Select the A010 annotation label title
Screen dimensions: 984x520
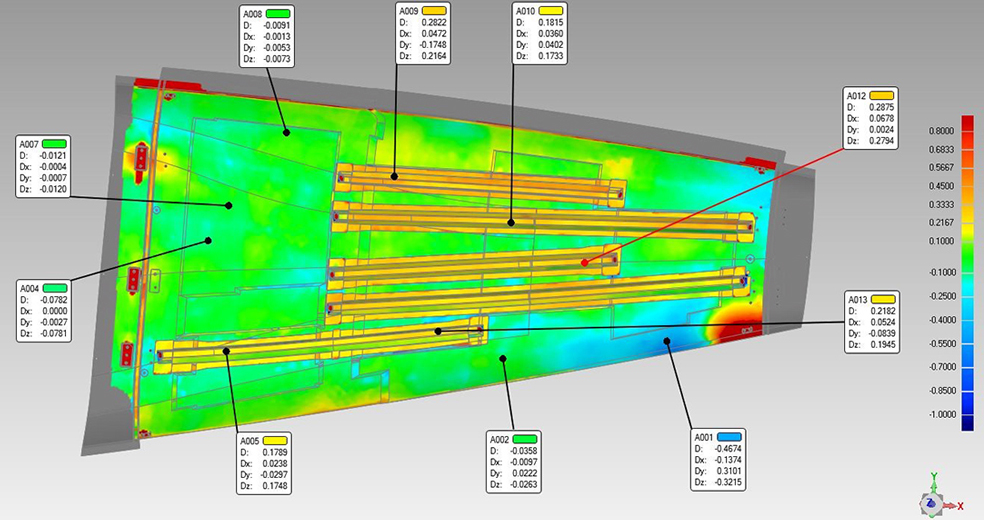(x=525, y=11)
